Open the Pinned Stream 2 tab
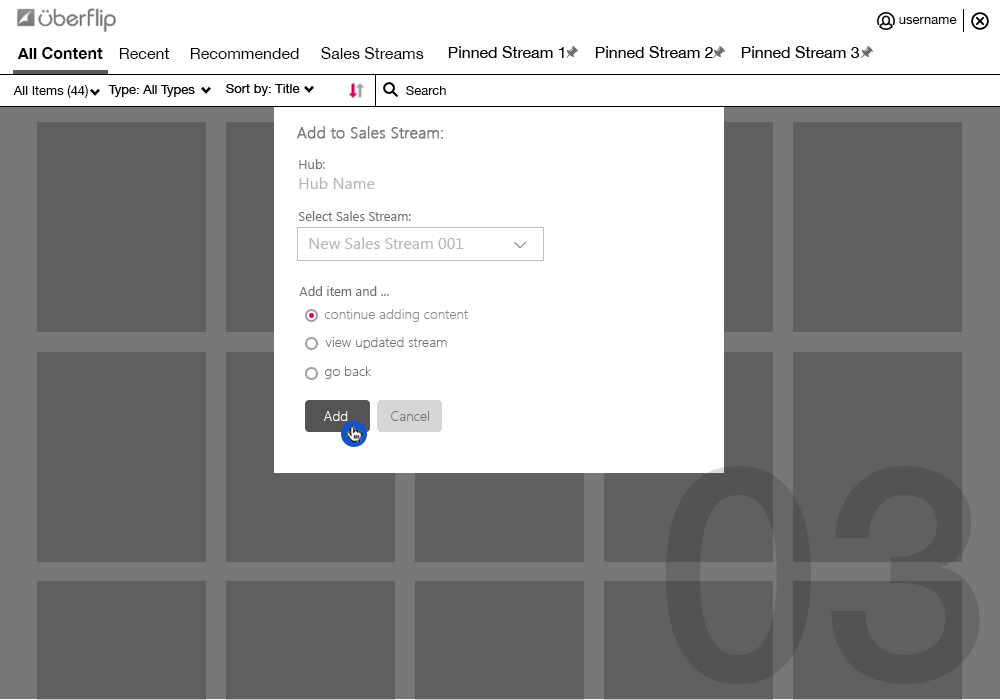The image size is (1000, 700). tap(654, 52)
